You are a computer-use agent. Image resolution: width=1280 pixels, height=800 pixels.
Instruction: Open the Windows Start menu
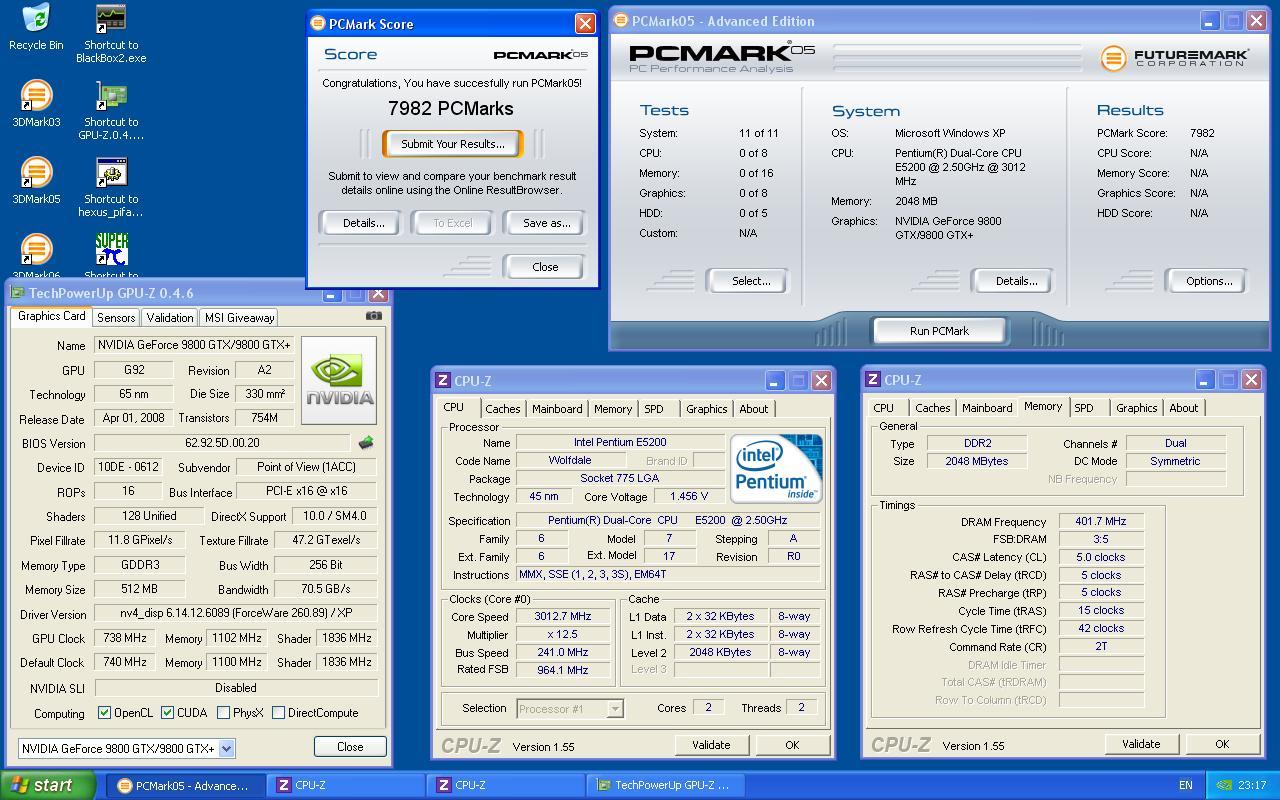click(x=48, y=785)
